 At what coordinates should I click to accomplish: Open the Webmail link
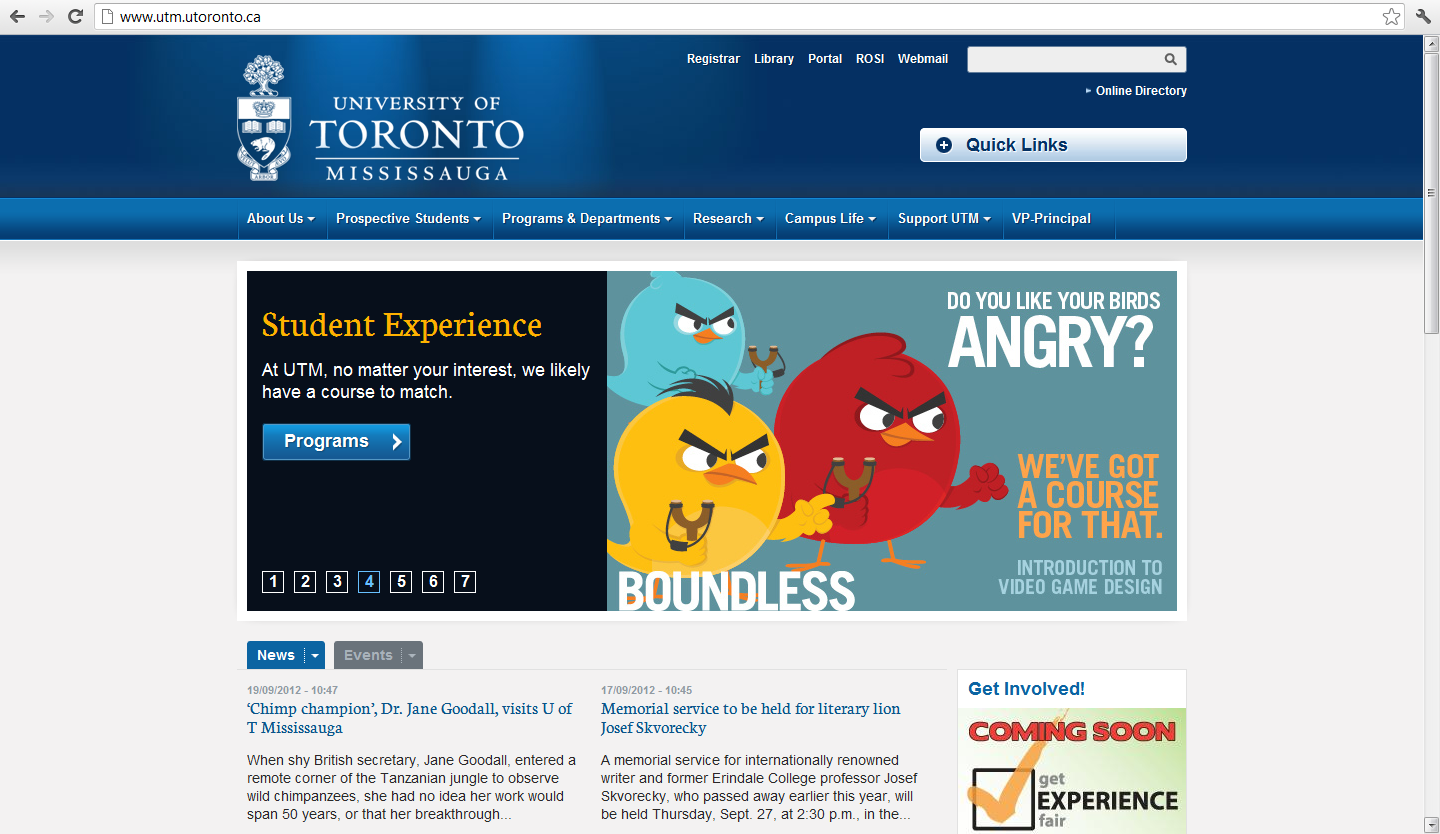pyautogui.click(x=923, y=59)
